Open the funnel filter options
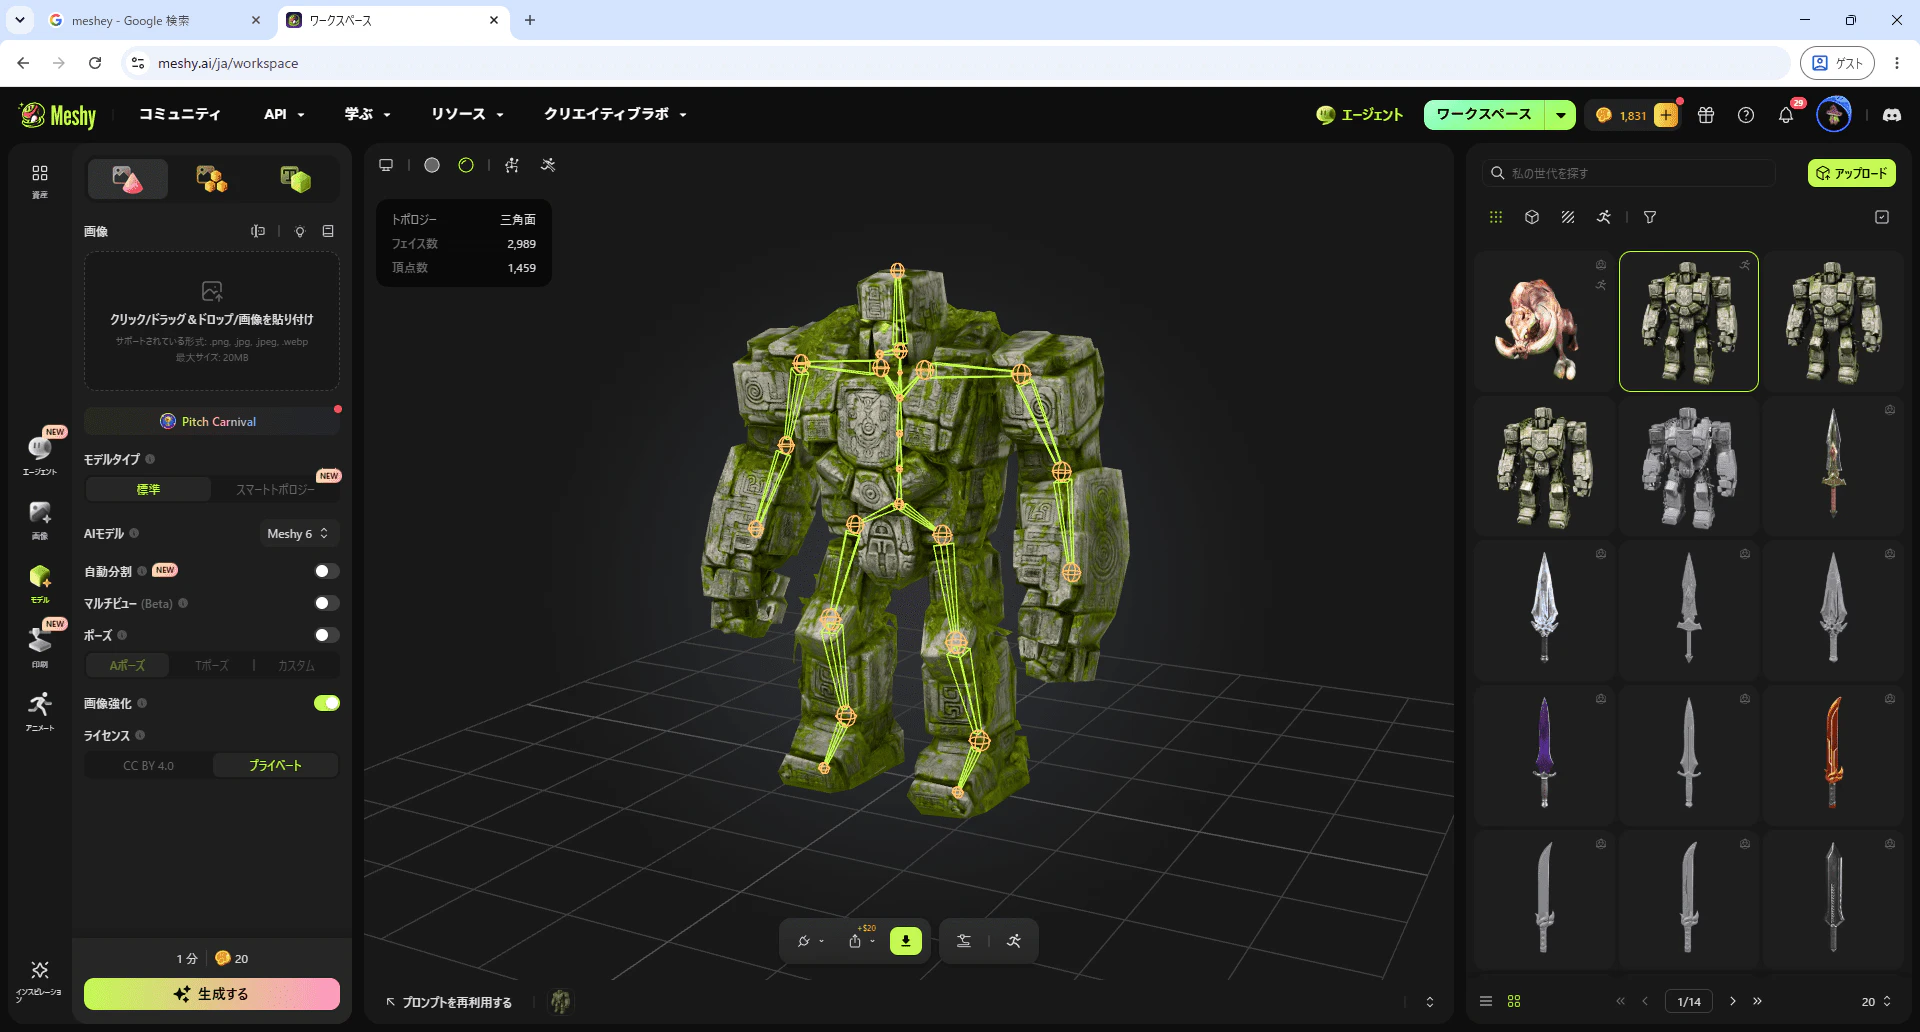Image resolution: width=1920 pixels, height=1032 pixels. click(1650, 217)
